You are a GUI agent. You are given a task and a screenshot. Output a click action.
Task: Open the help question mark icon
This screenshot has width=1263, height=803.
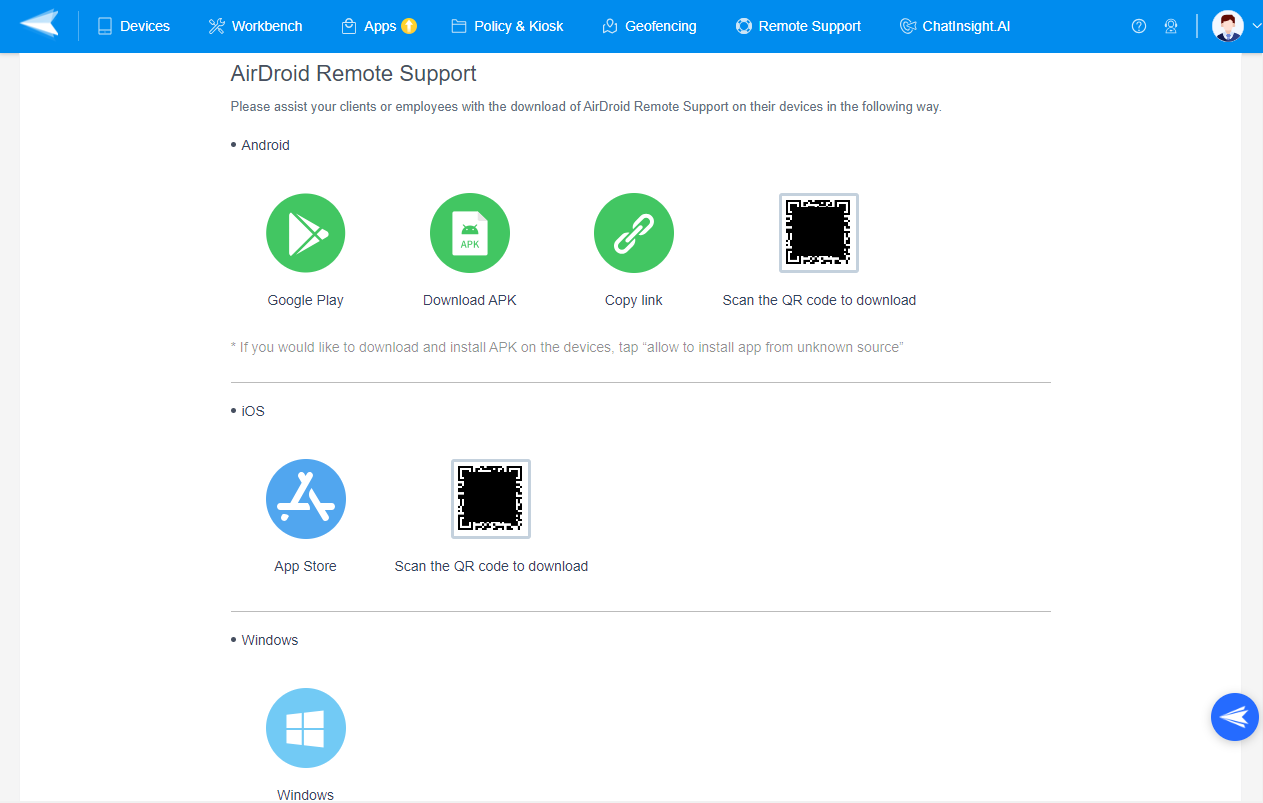click(x=1139, y=26)
